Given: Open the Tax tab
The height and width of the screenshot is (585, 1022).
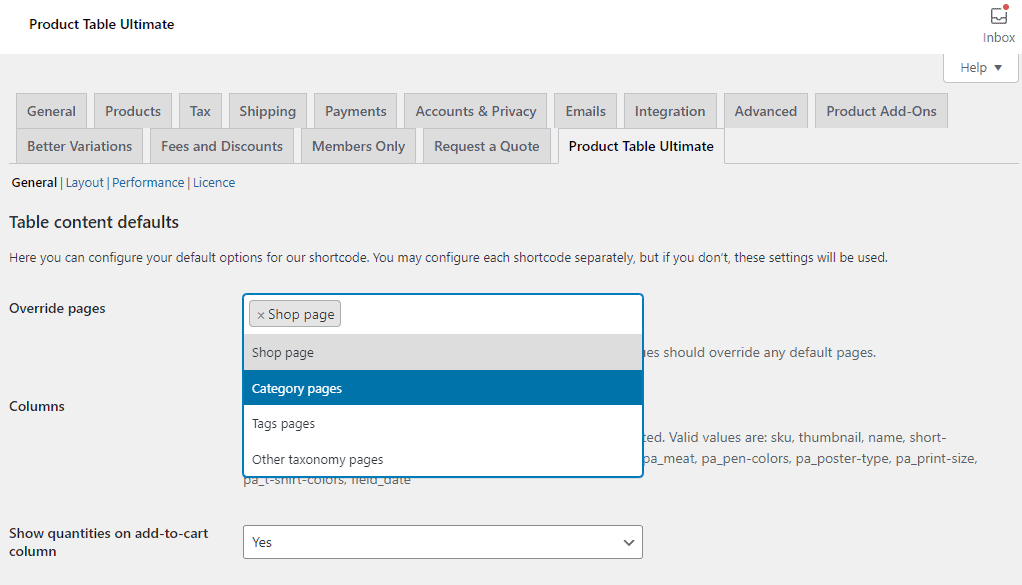Looking at the screenshot, I should point(200,111).
